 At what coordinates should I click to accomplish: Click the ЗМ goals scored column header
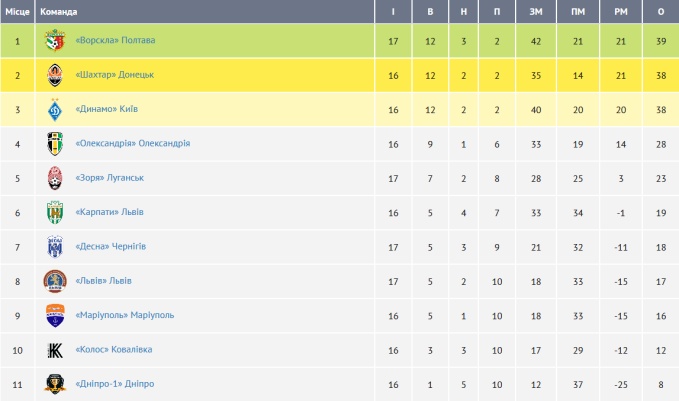coord(536,11)
